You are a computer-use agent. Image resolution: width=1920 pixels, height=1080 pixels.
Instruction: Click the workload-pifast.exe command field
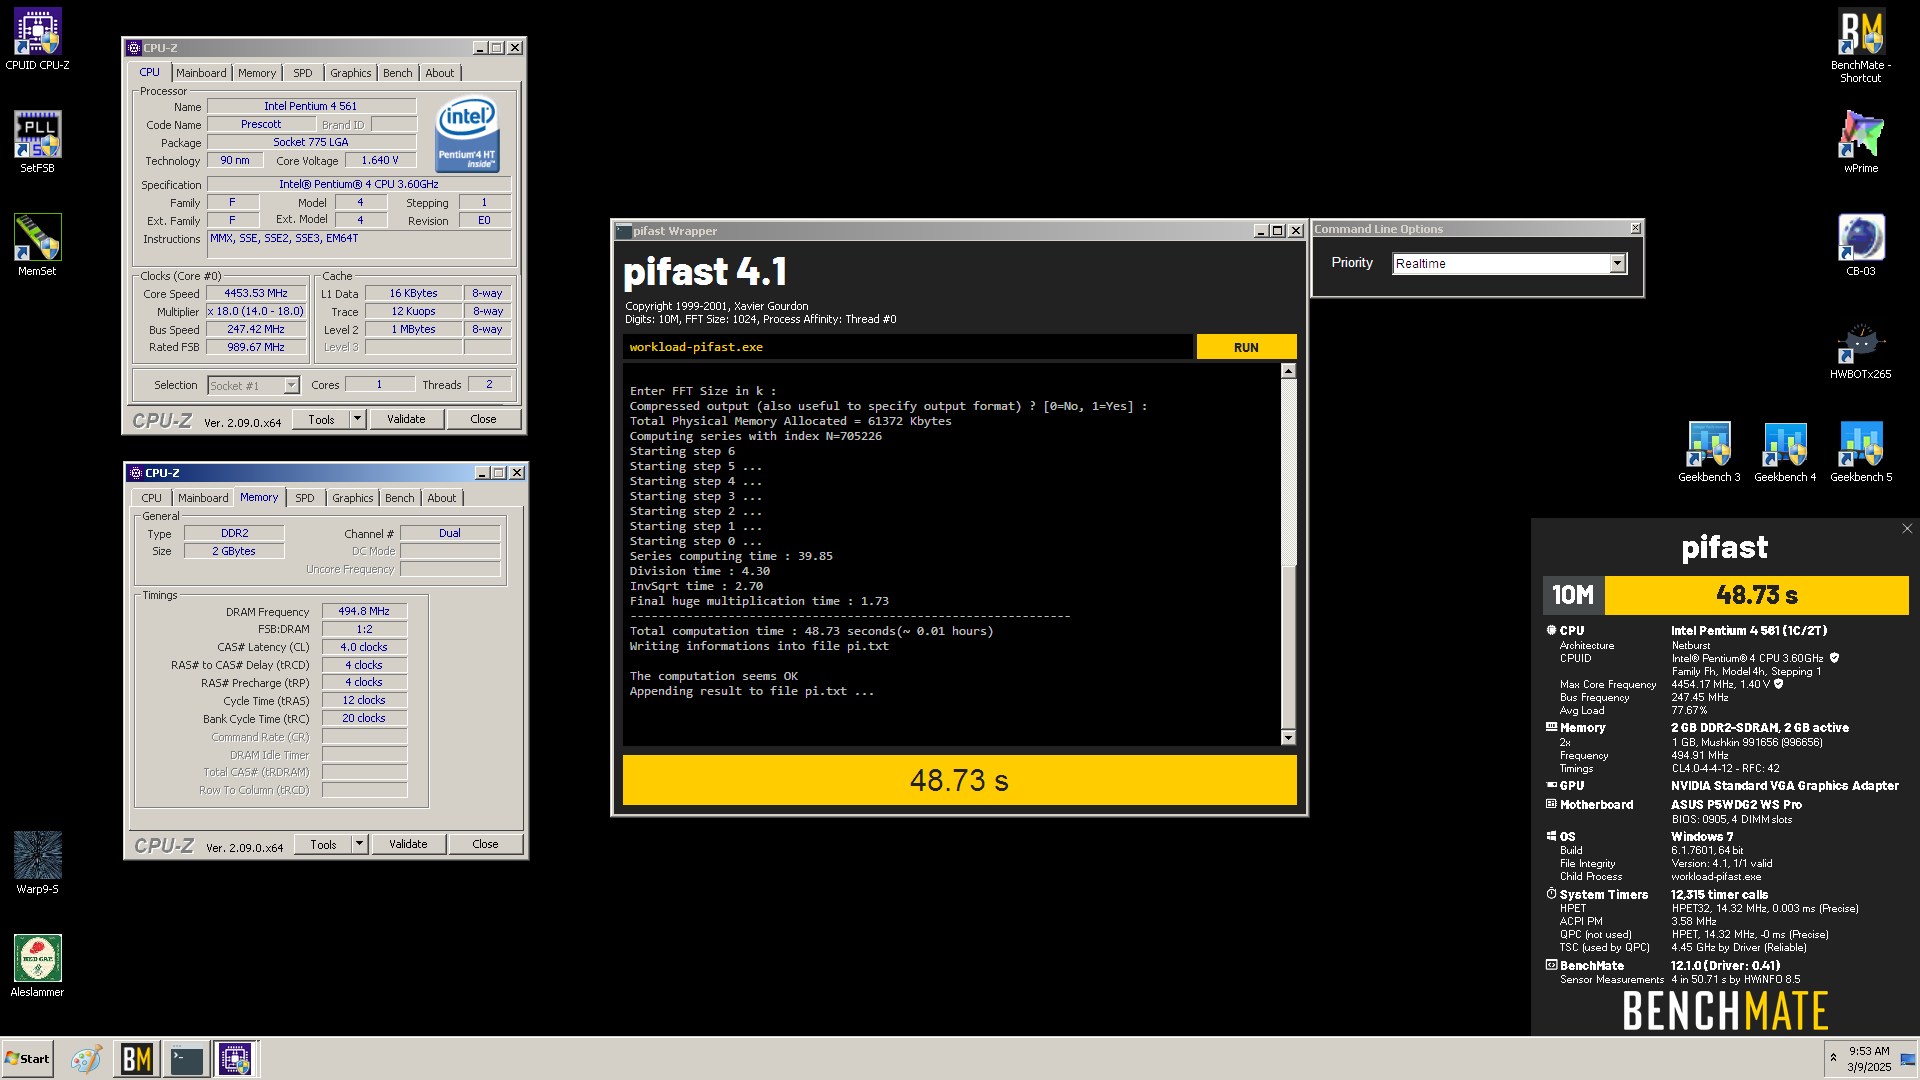tap(907, 347)
